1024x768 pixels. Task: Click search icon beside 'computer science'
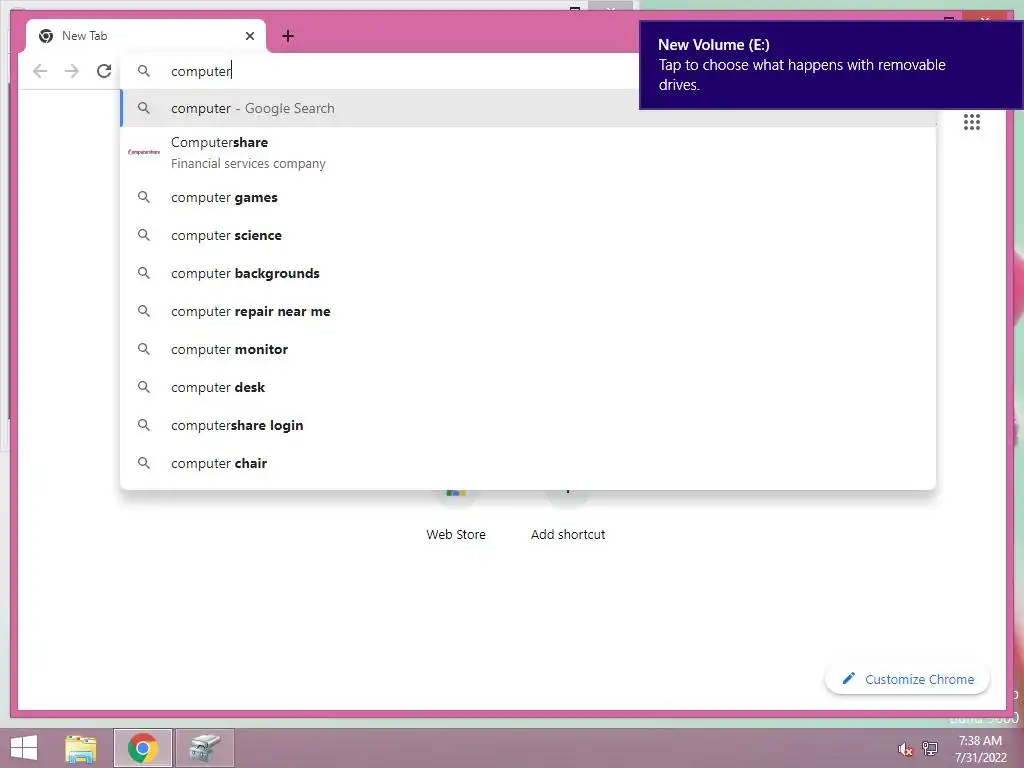point(144,235)
